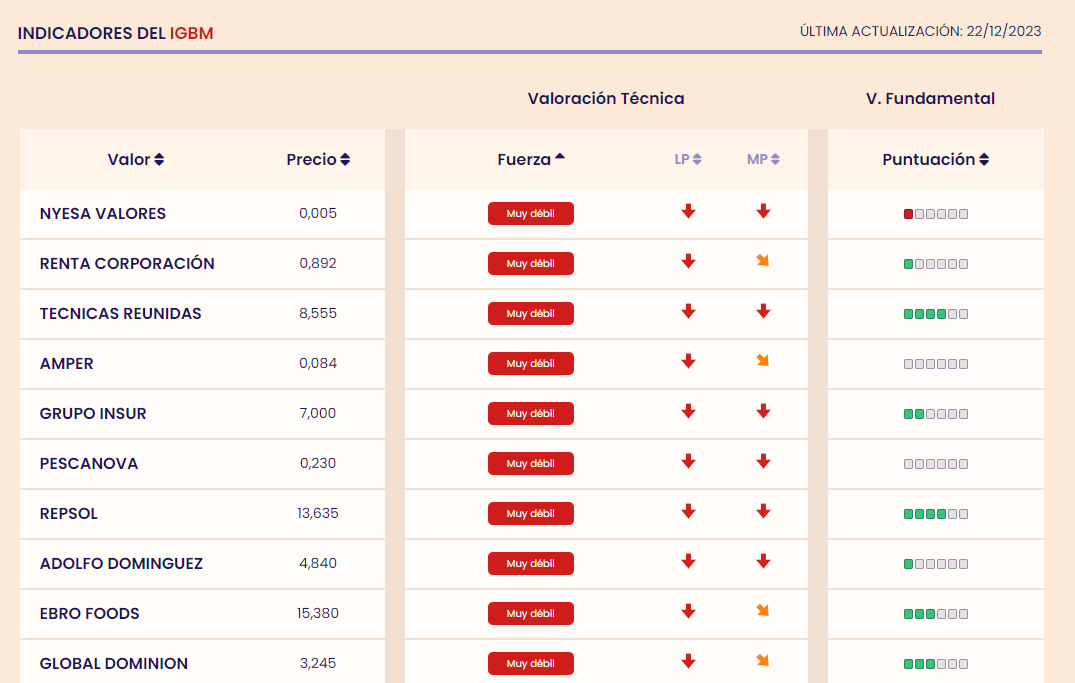Click GLOBAL DOMINION LP down arrow

[688, 662]
